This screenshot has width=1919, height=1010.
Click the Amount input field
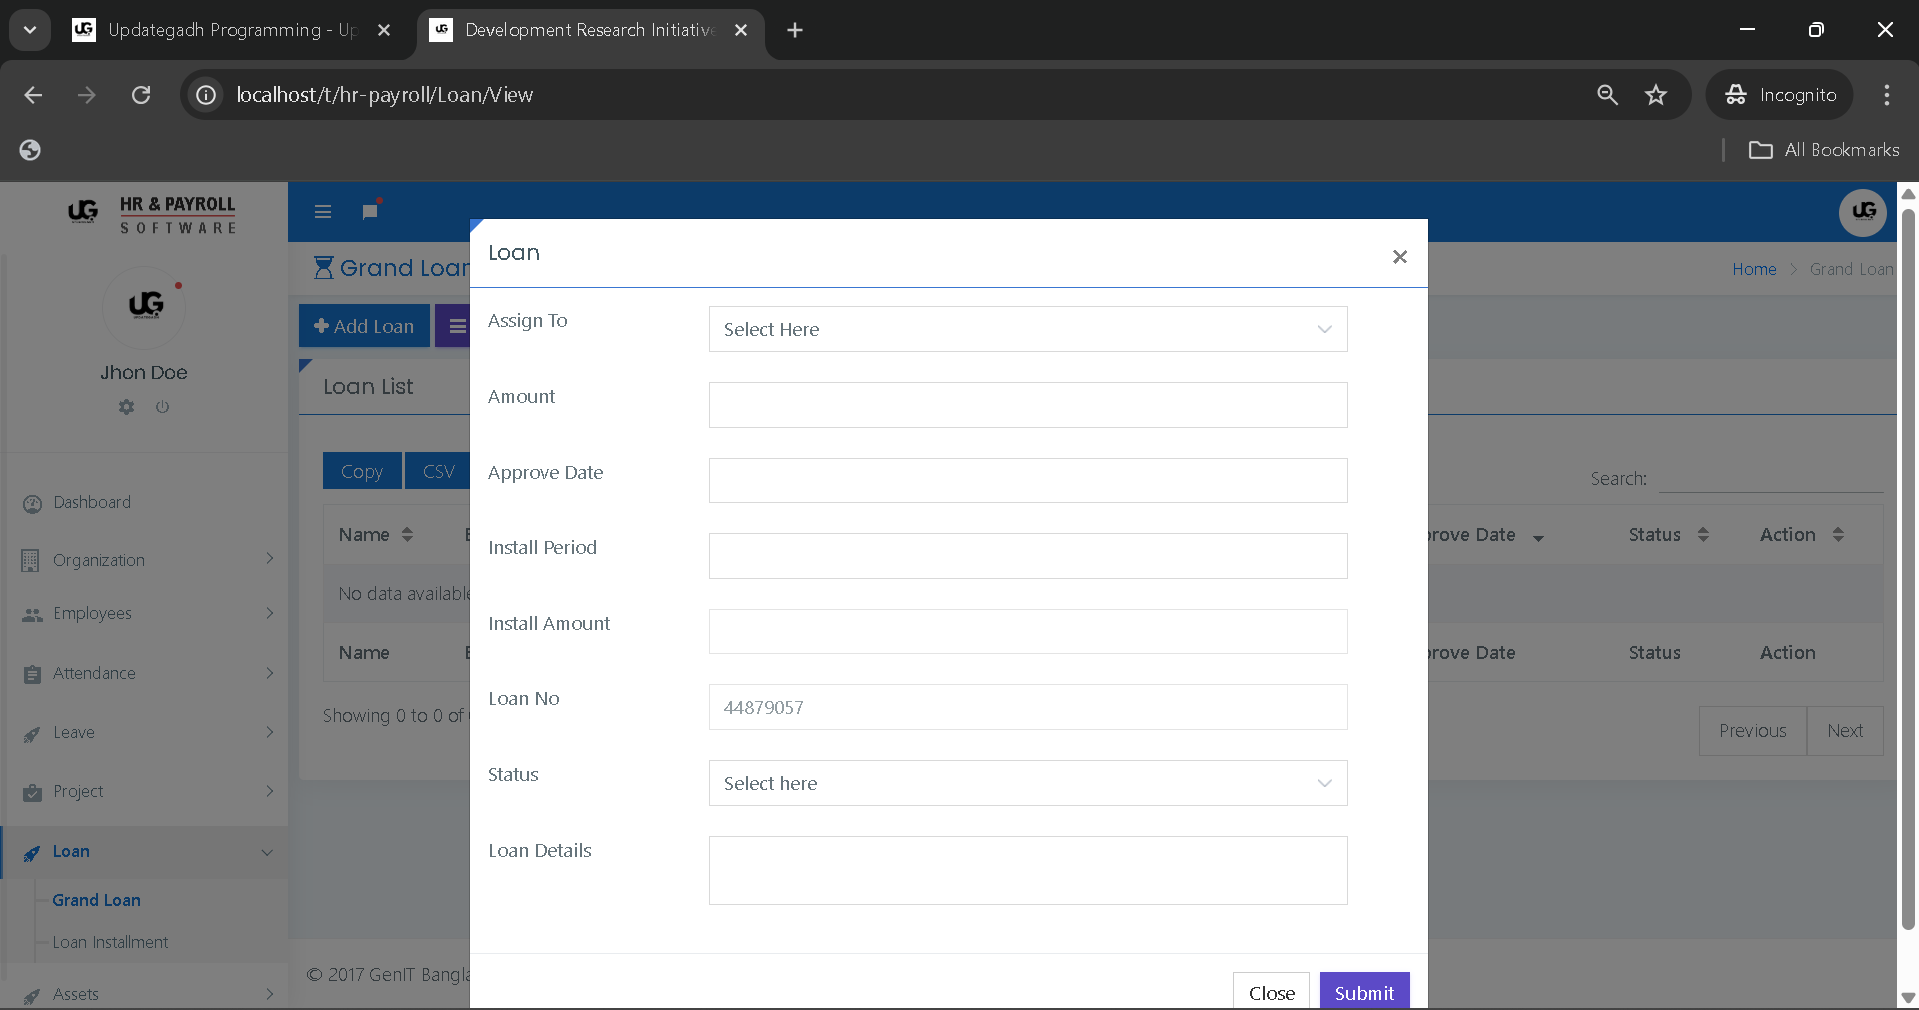click(x=1027, y=405)
